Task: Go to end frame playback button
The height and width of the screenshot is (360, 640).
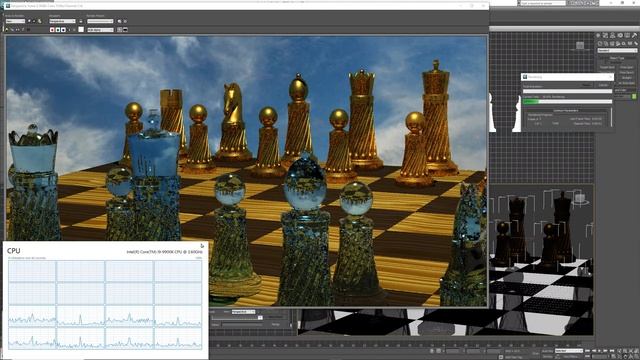Action: 611,351
